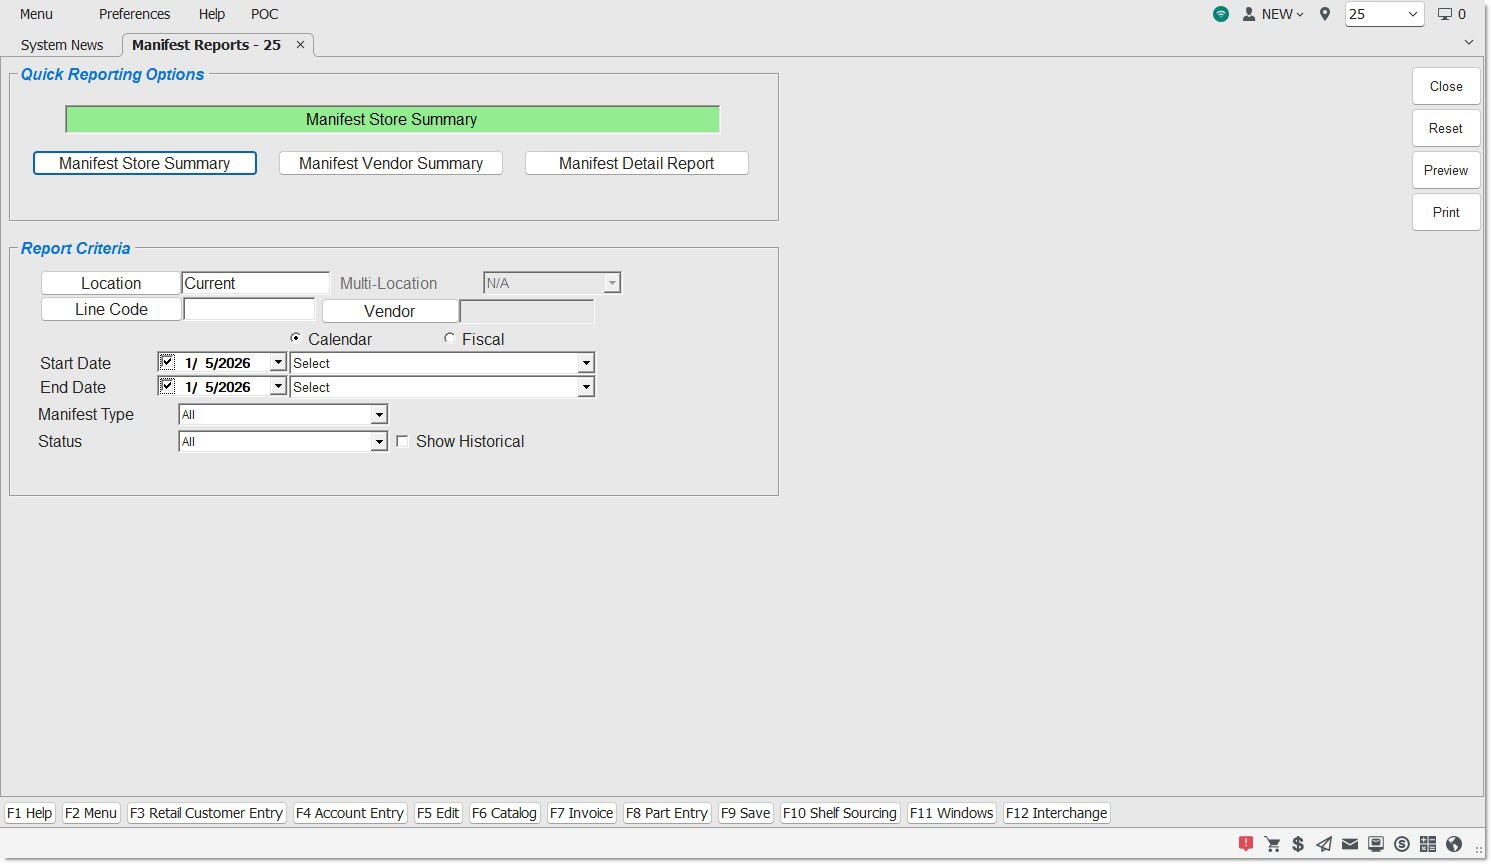1491x864 pixels.
Task: Click the paper plane send icon
Action: pyautogui.click(x=1324, y=844)
